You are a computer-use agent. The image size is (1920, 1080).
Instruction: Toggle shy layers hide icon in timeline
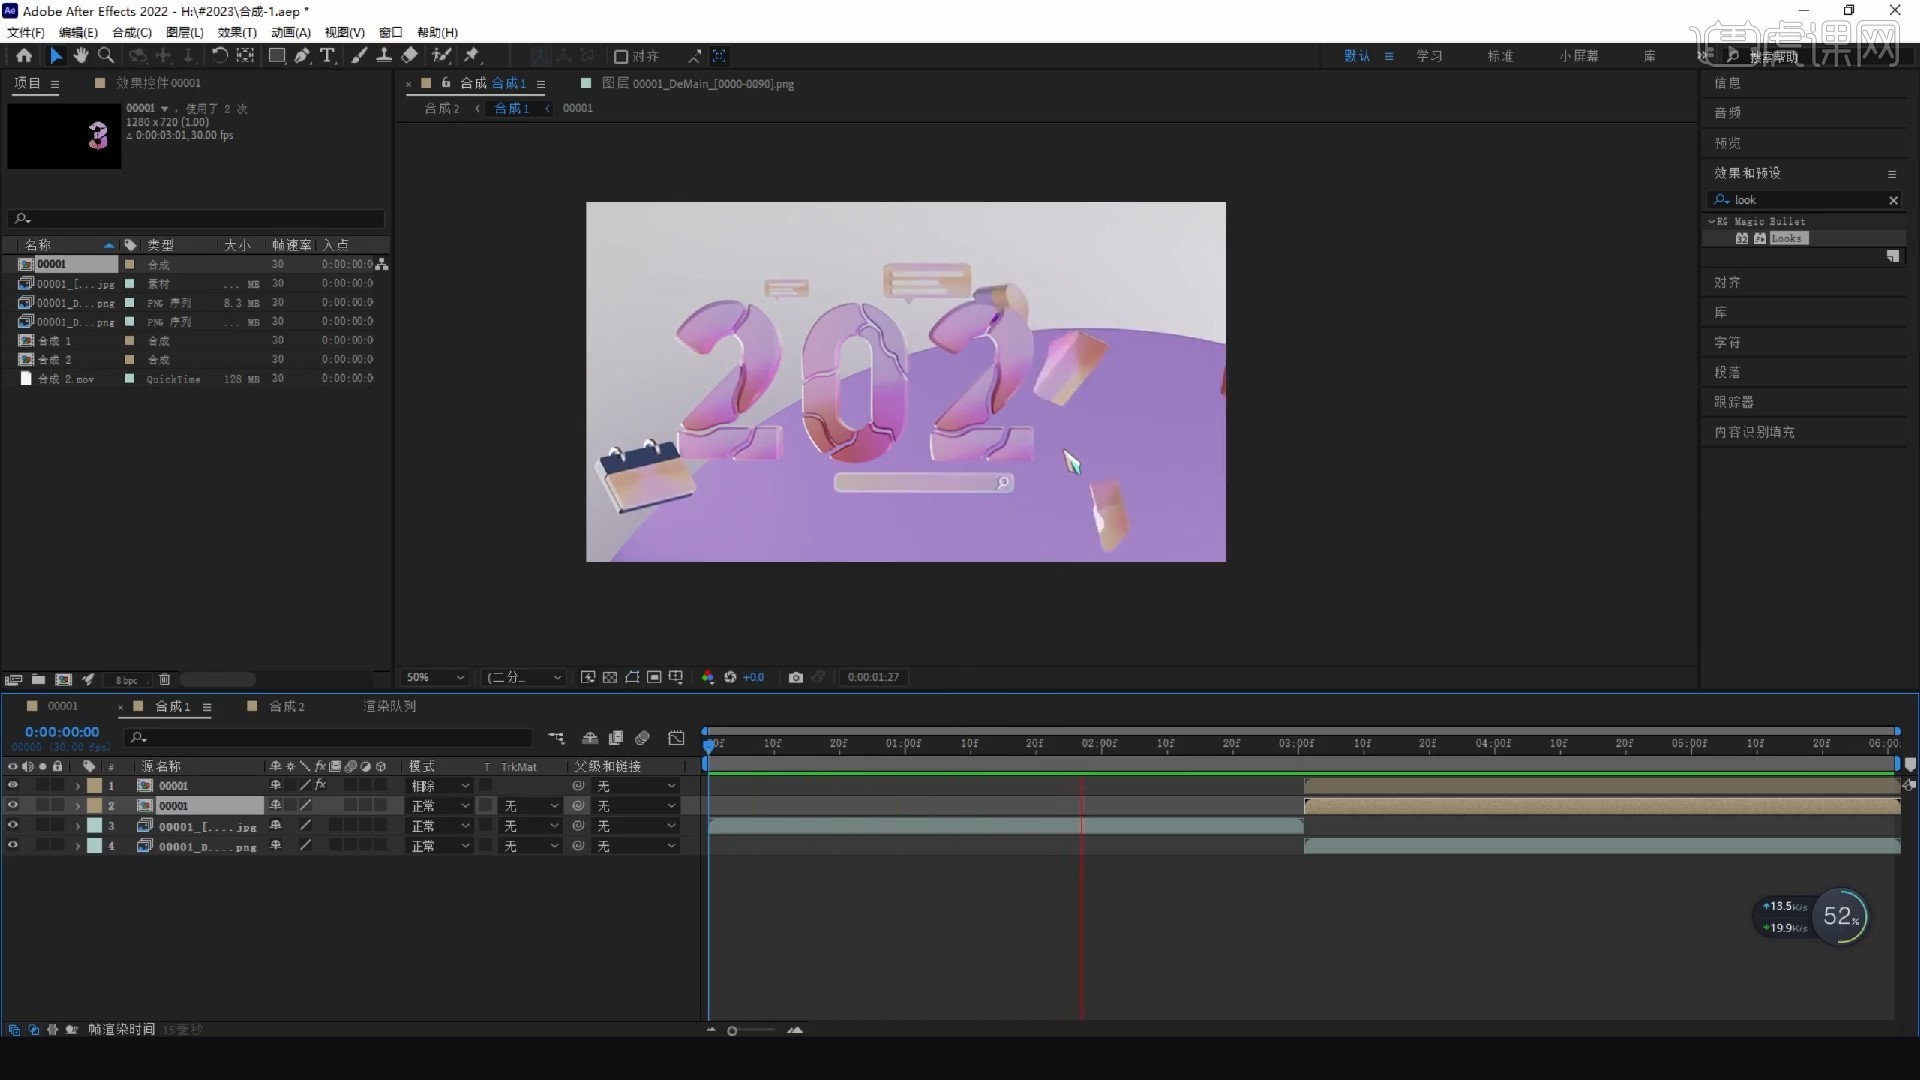click(x=590, y=738)
